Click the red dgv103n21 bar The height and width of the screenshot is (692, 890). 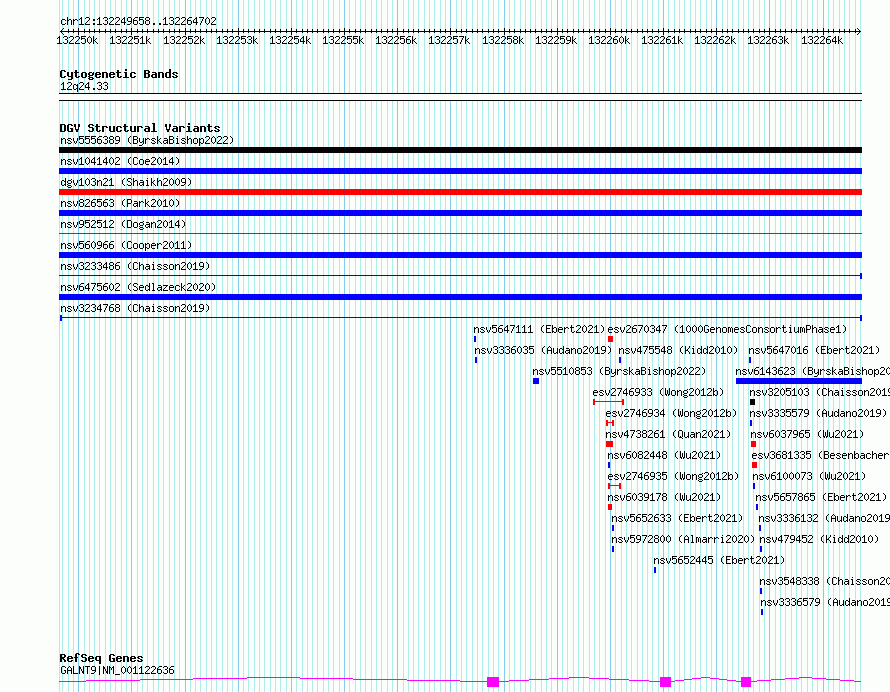460,192
